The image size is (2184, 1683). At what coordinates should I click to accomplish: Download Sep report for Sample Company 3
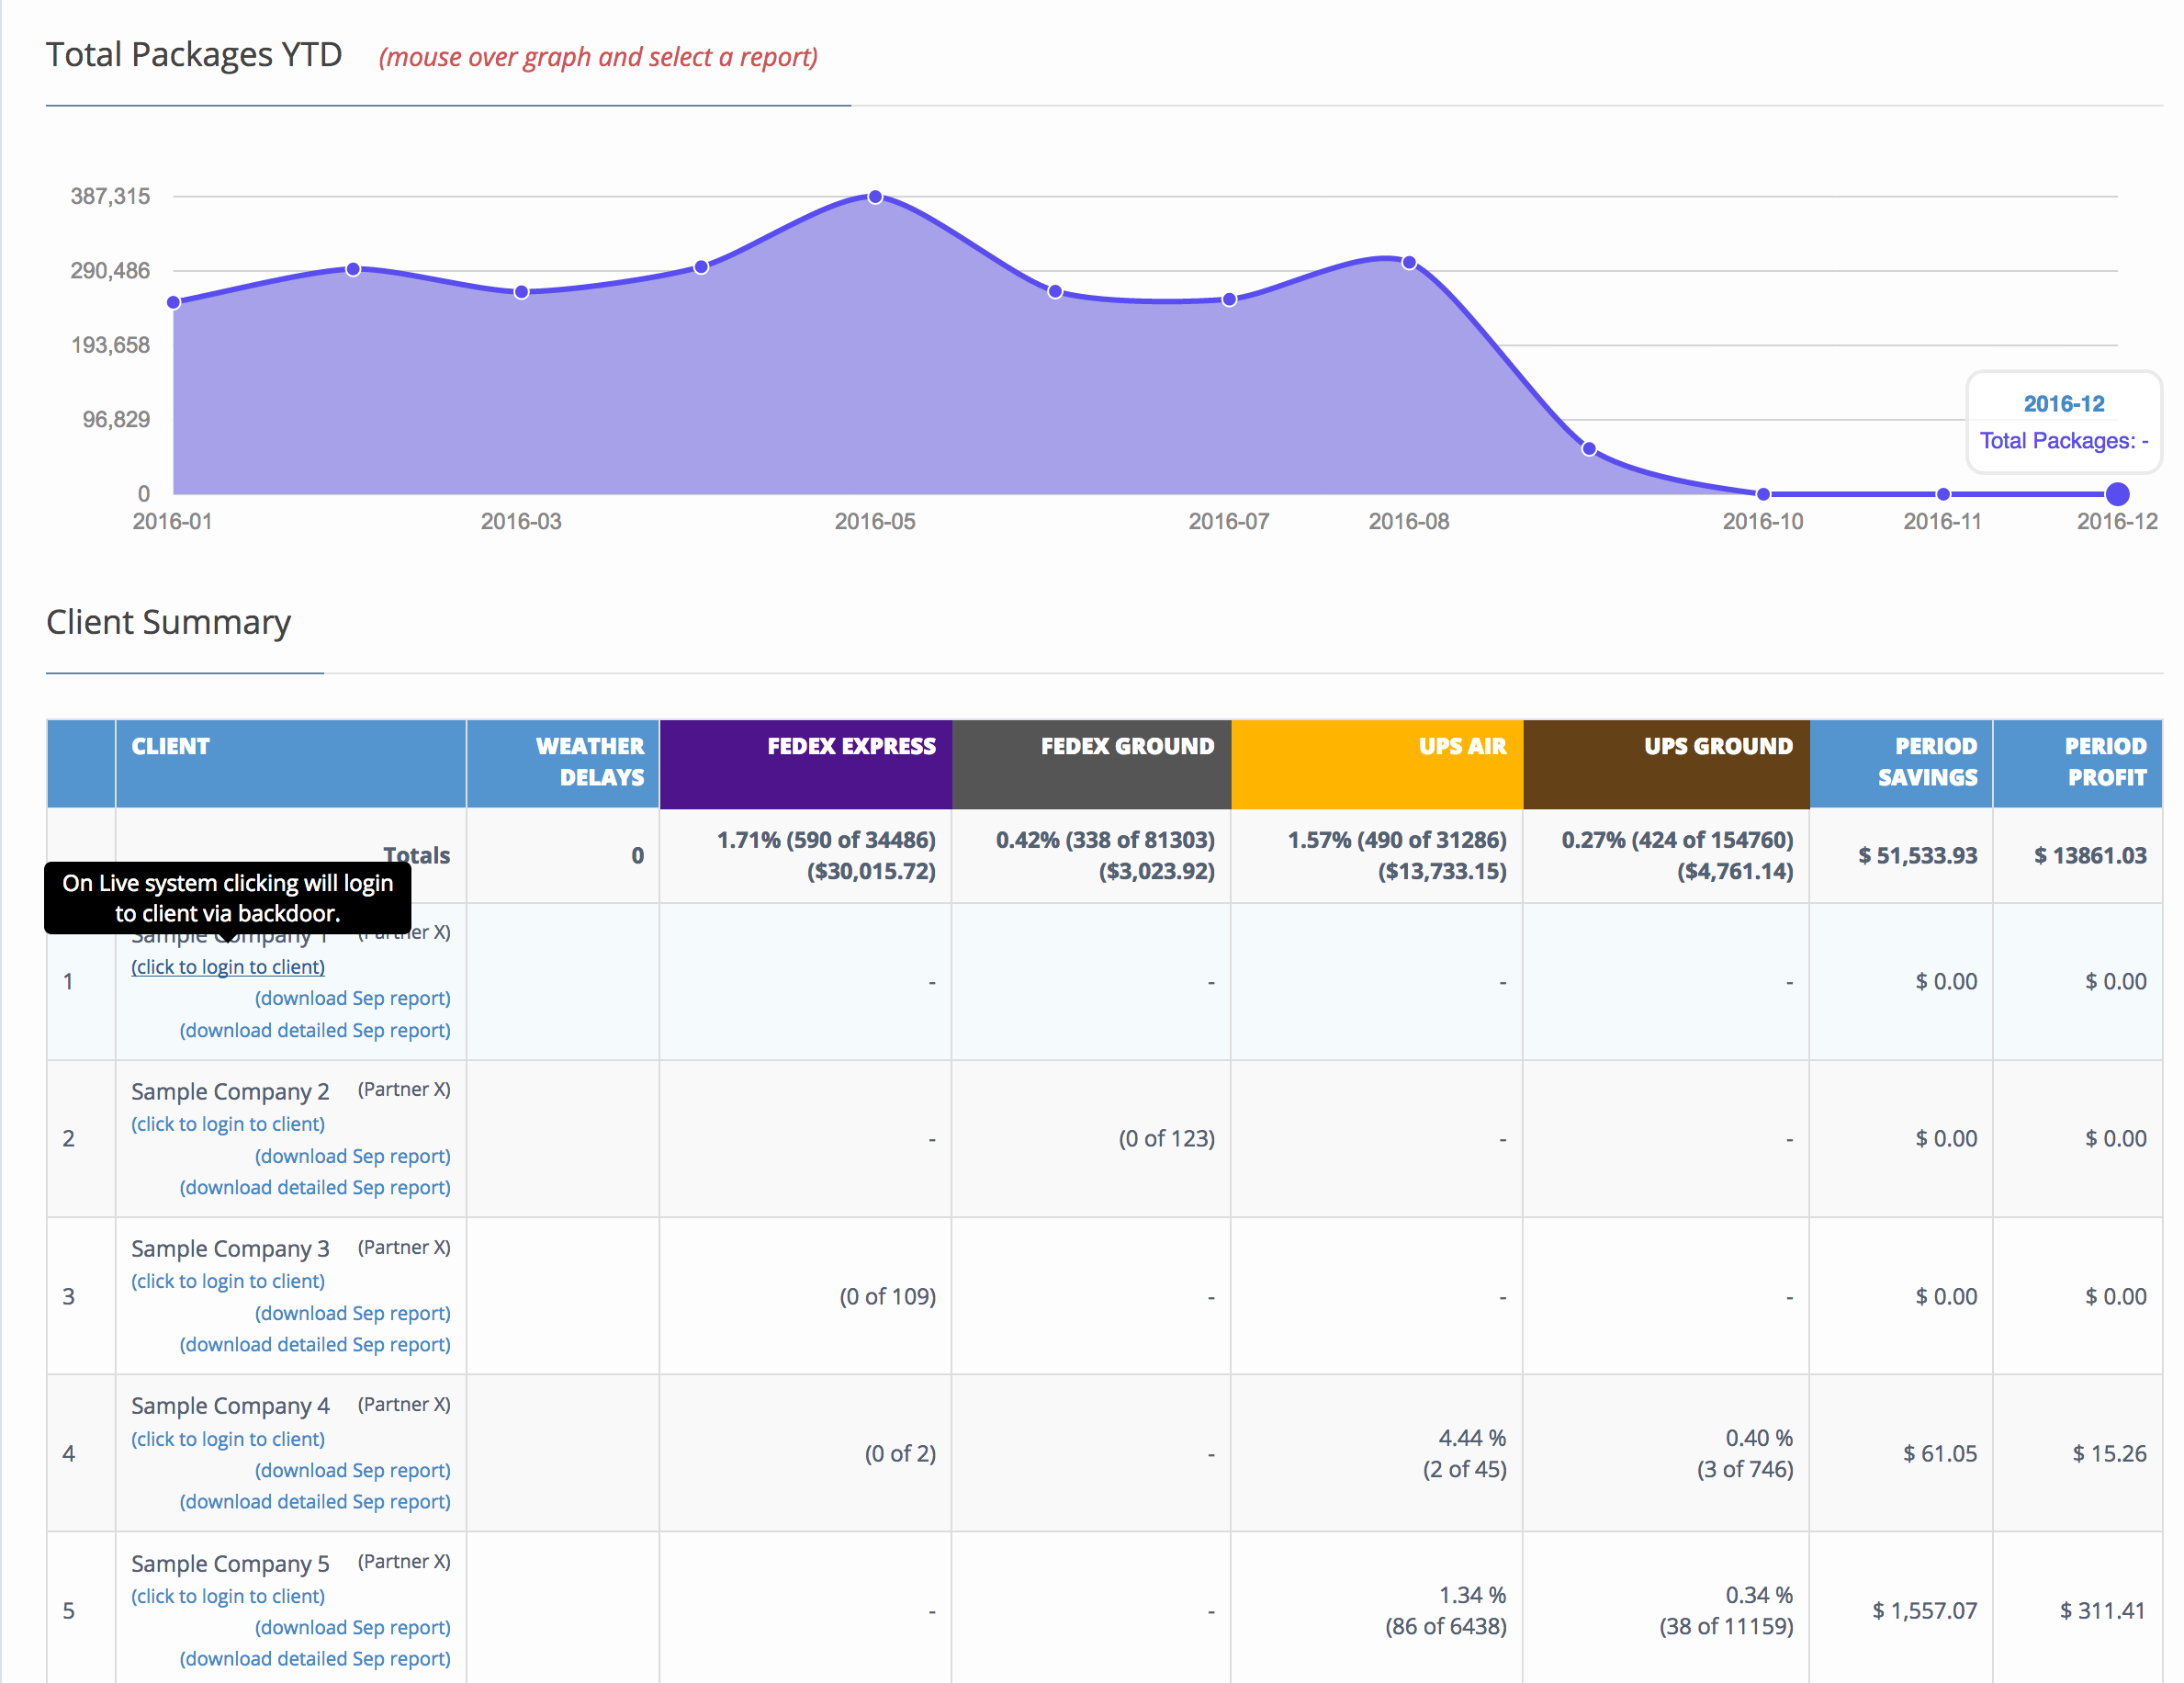(x=352, y=1313)
